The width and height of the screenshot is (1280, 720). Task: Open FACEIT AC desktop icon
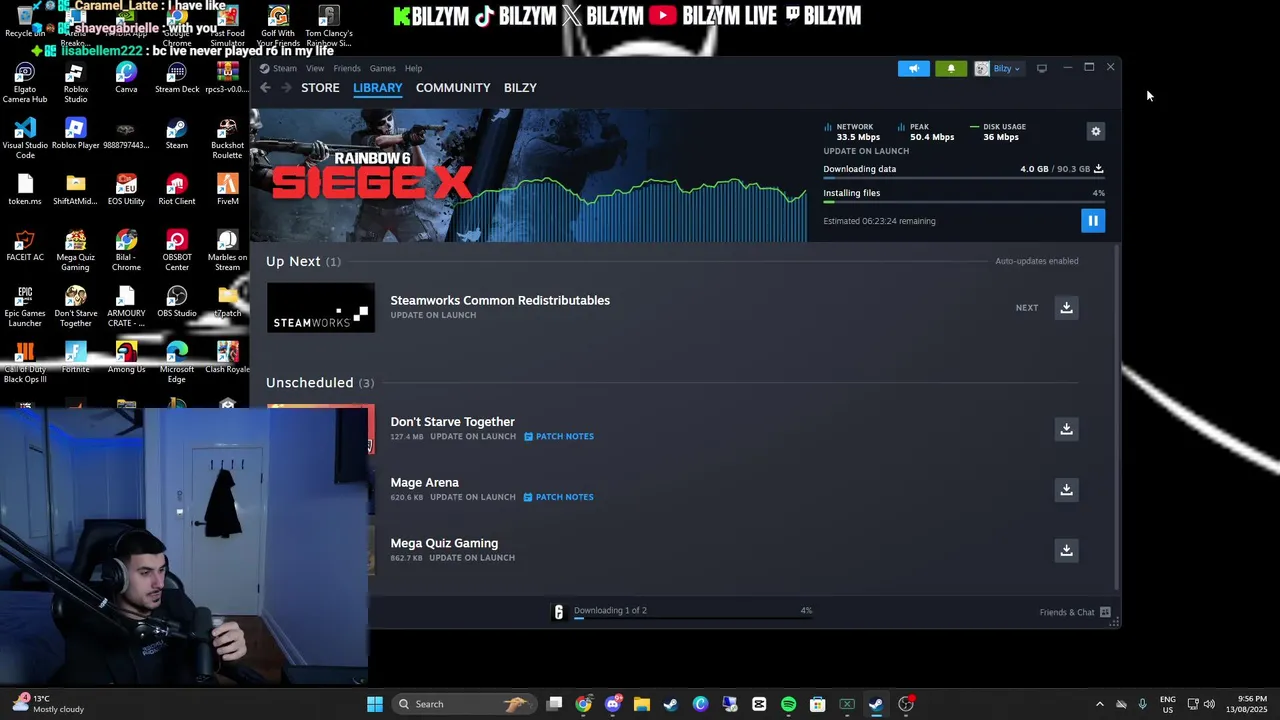(x=25, y=246)
